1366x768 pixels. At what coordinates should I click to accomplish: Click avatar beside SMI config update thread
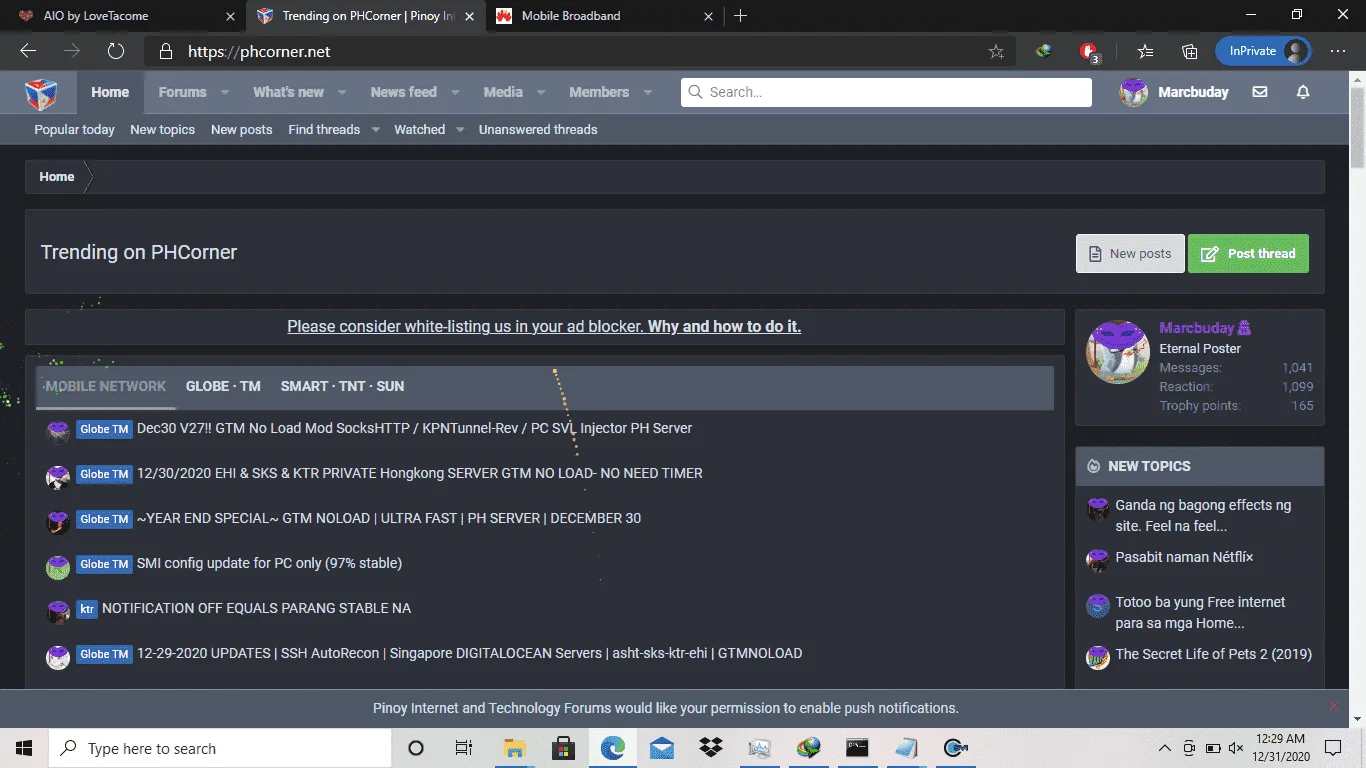click(58, 567)
